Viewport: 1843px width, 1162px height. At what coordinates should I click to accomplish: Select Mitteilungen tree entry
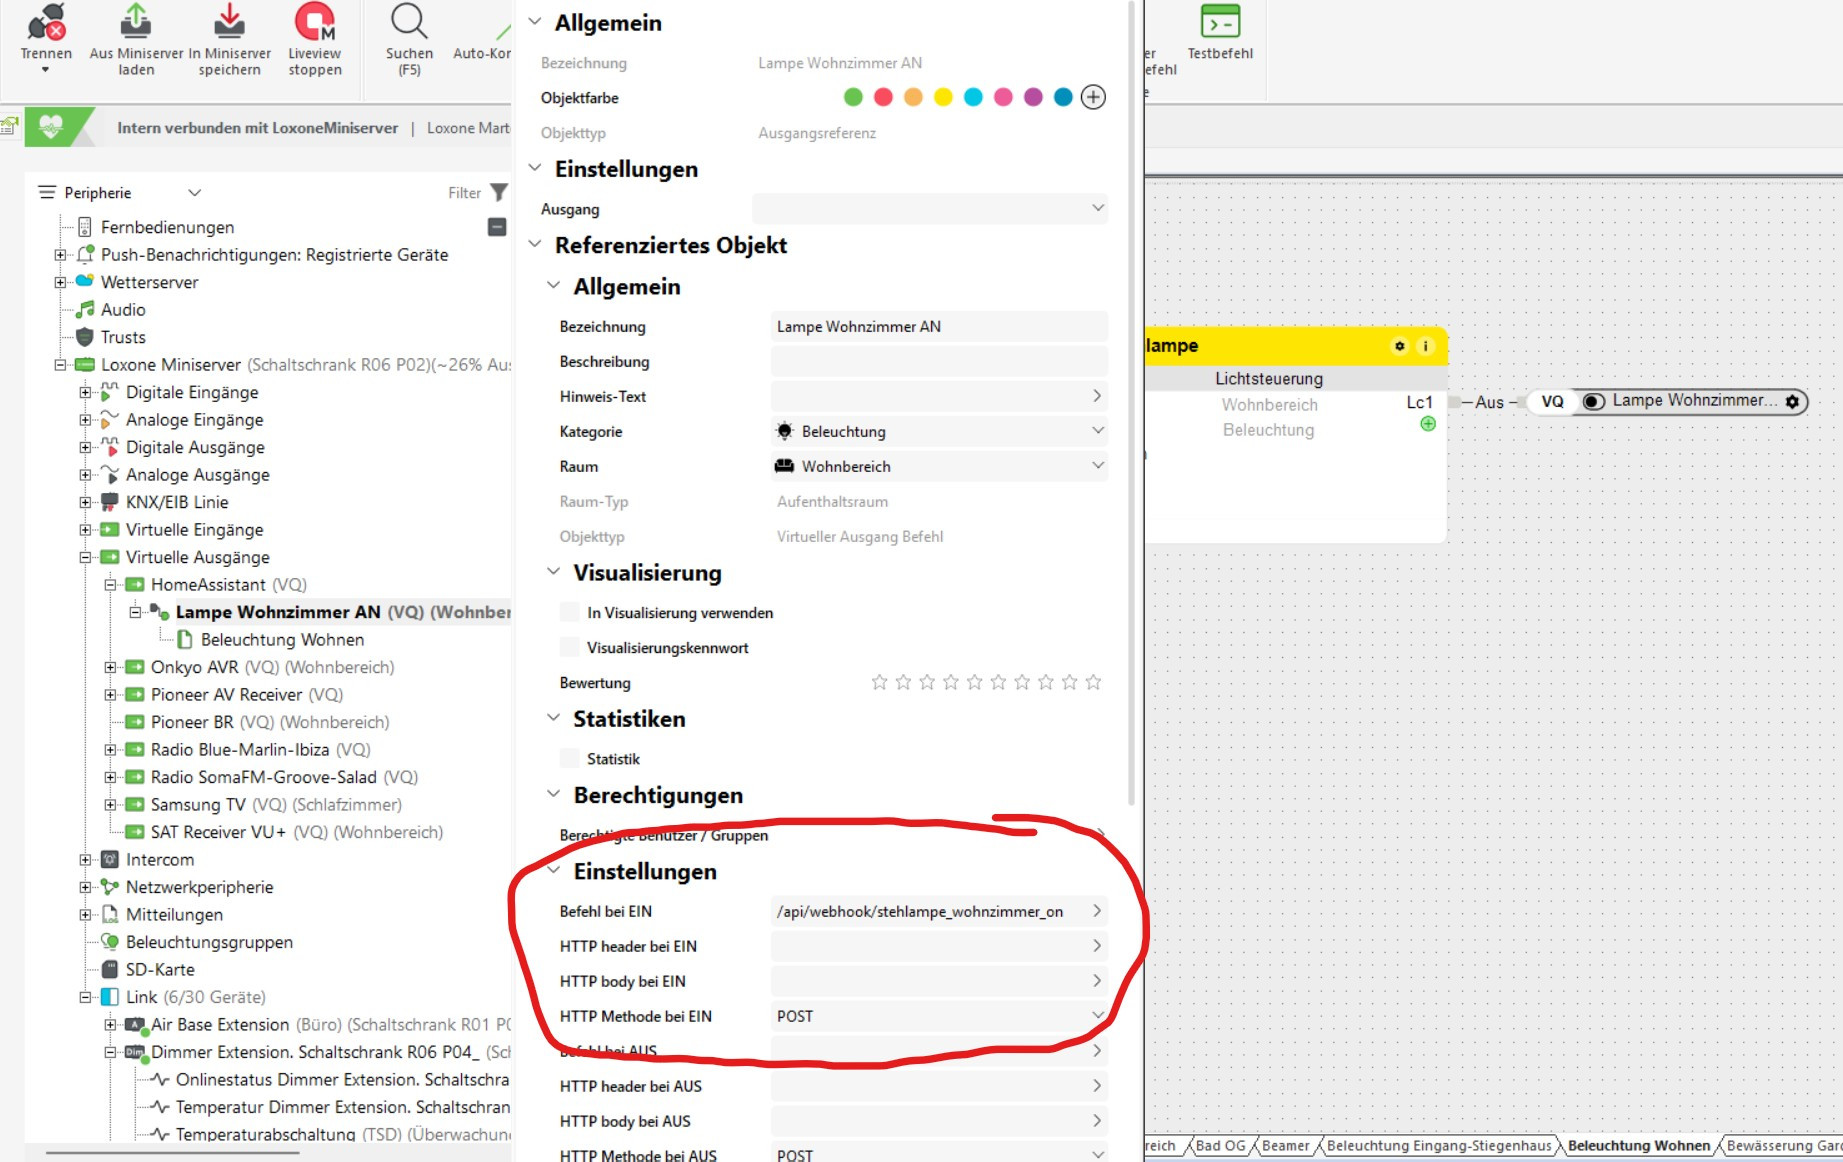(174, 914)
